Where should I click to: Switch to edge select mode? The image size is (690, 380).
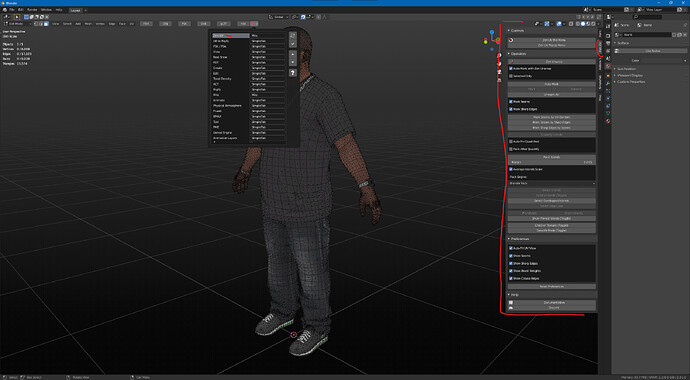pyautogui.click(x=41, y=24)
